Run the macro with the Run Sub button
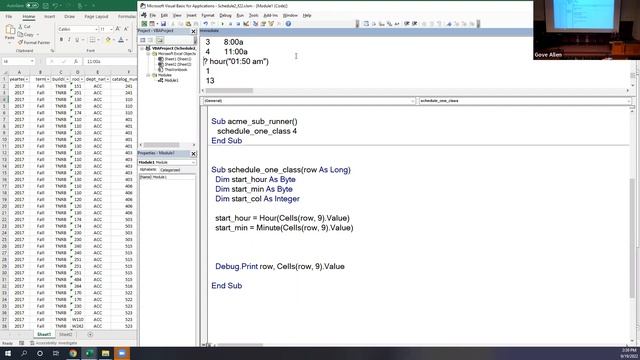The image size is (640, 360). coord(222,24)
